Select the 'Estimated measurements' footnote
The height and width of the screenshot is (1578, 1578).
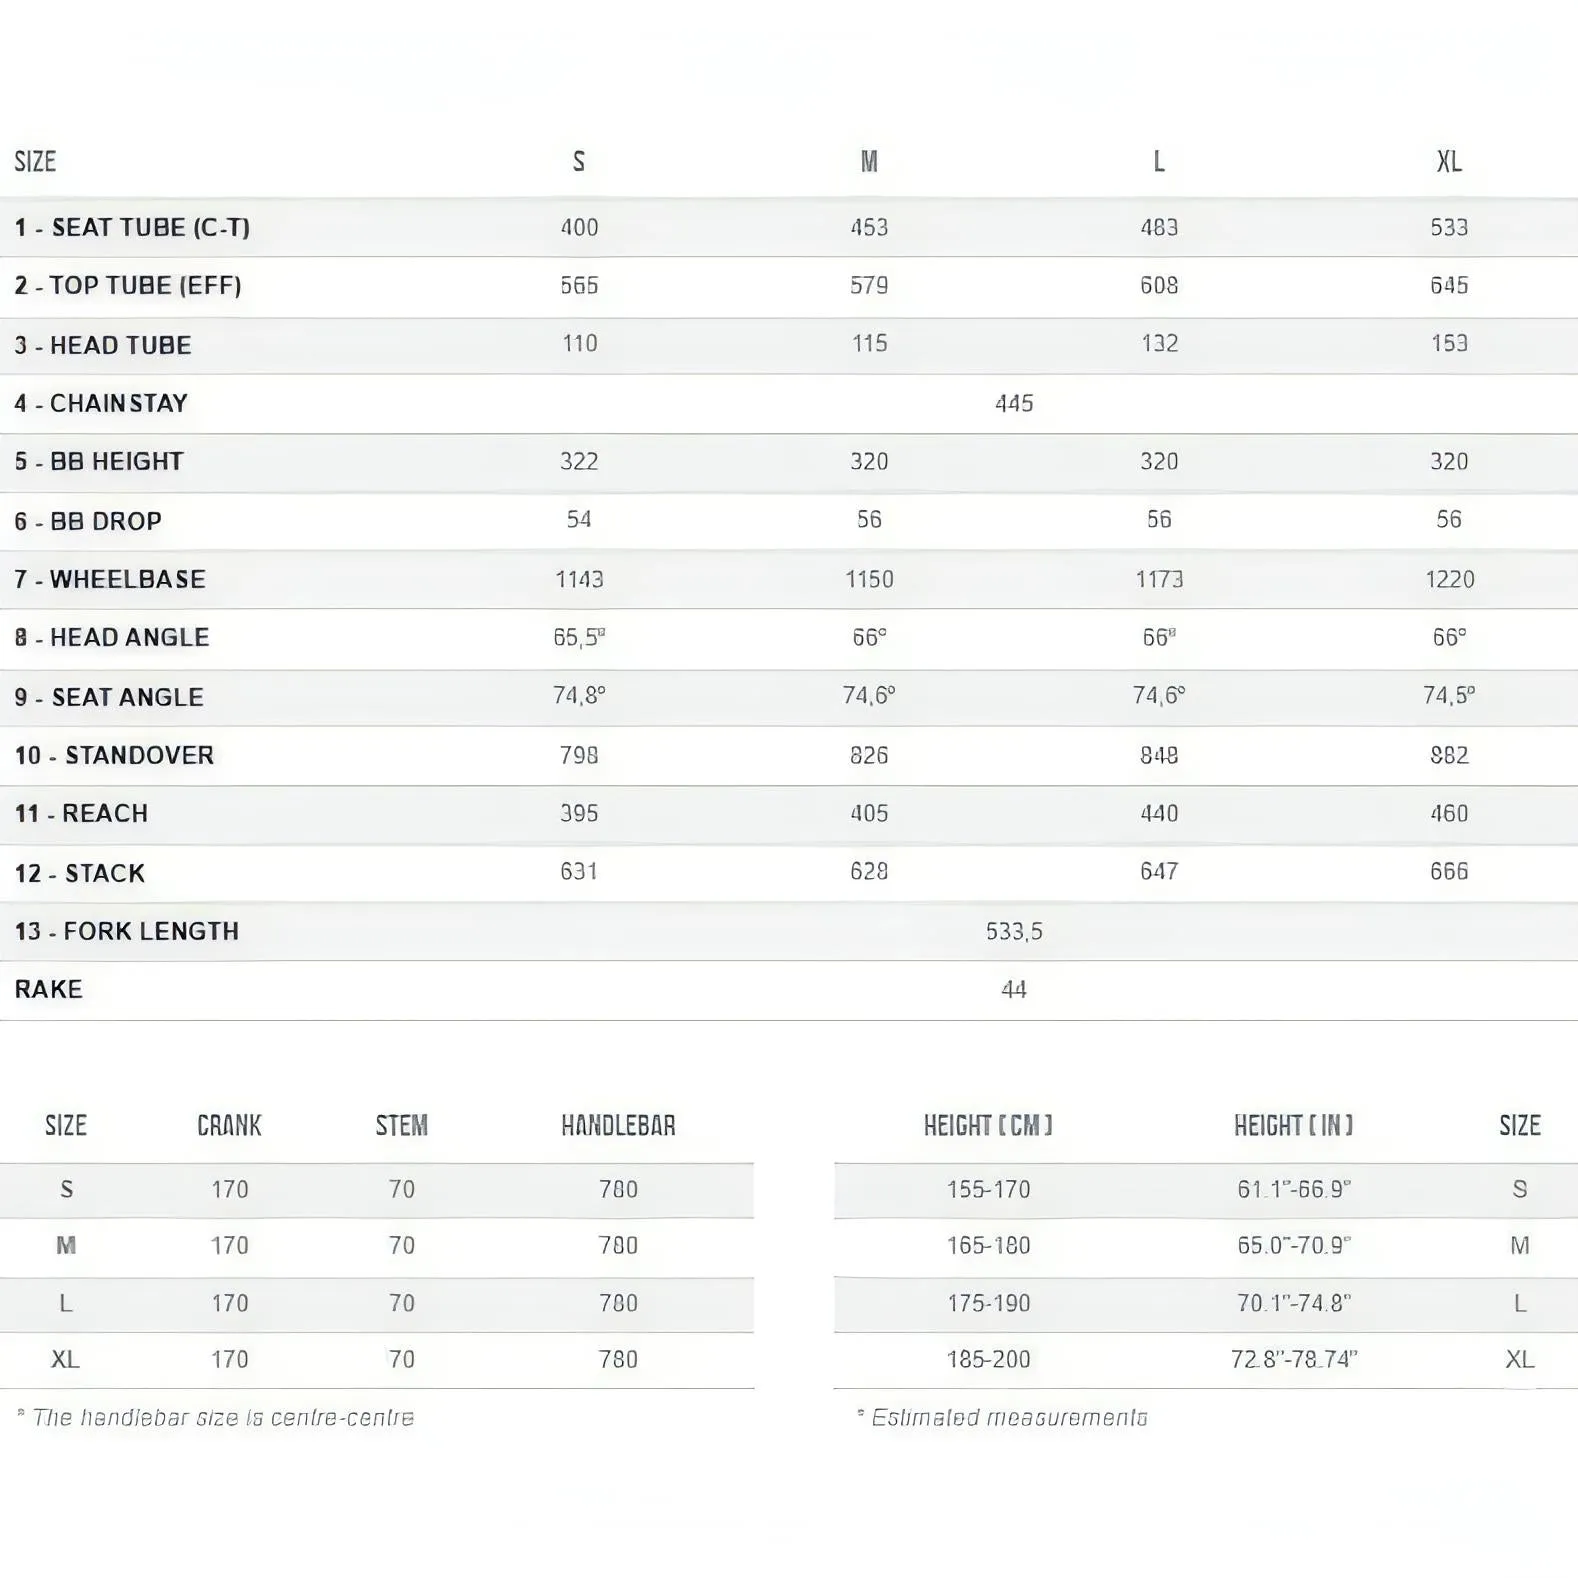(1002, 1418)
